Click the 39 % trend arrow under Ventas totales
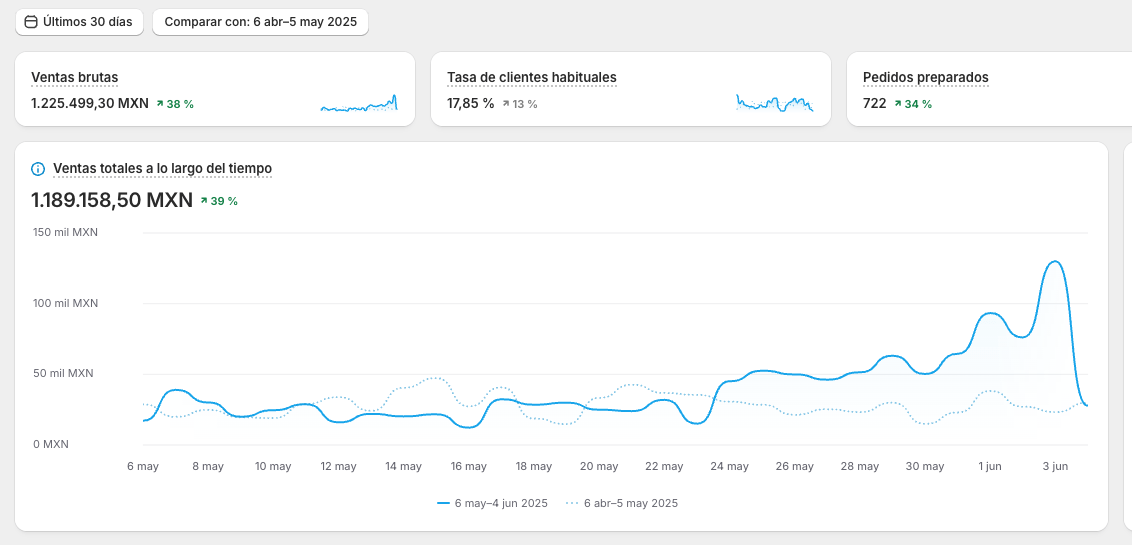The width and height of the screenshot is (1132, 545). coord(204,201)
